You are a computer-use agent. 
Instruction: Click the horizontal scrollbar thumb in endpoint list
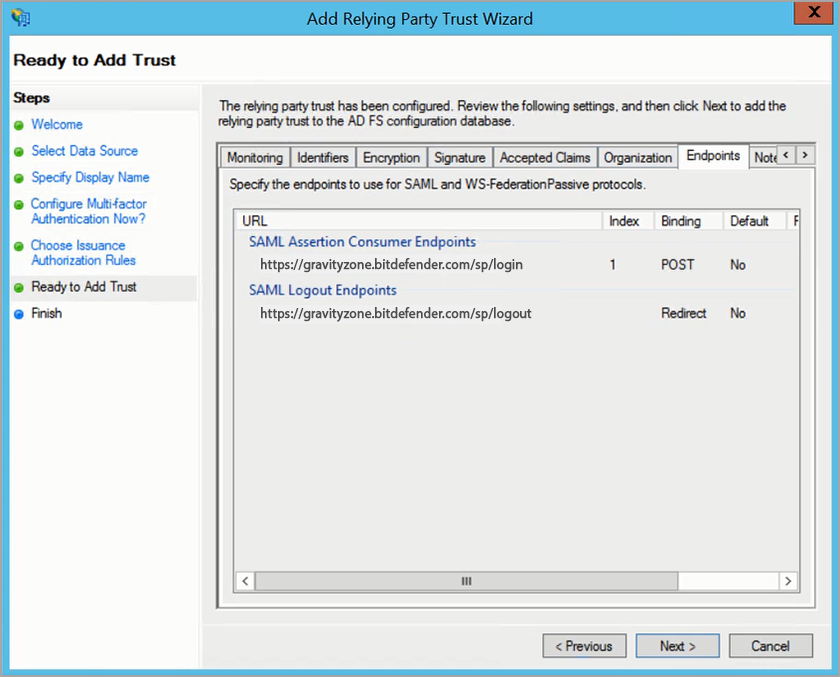[466, 581]
